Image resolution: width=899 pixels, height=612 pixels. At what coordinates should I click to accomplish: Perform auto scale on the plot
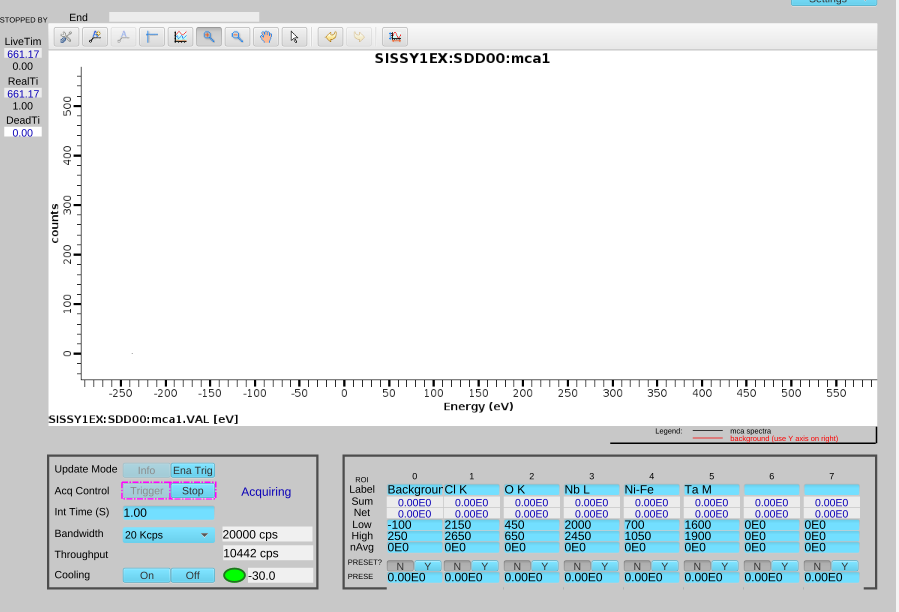coord(180,37)
